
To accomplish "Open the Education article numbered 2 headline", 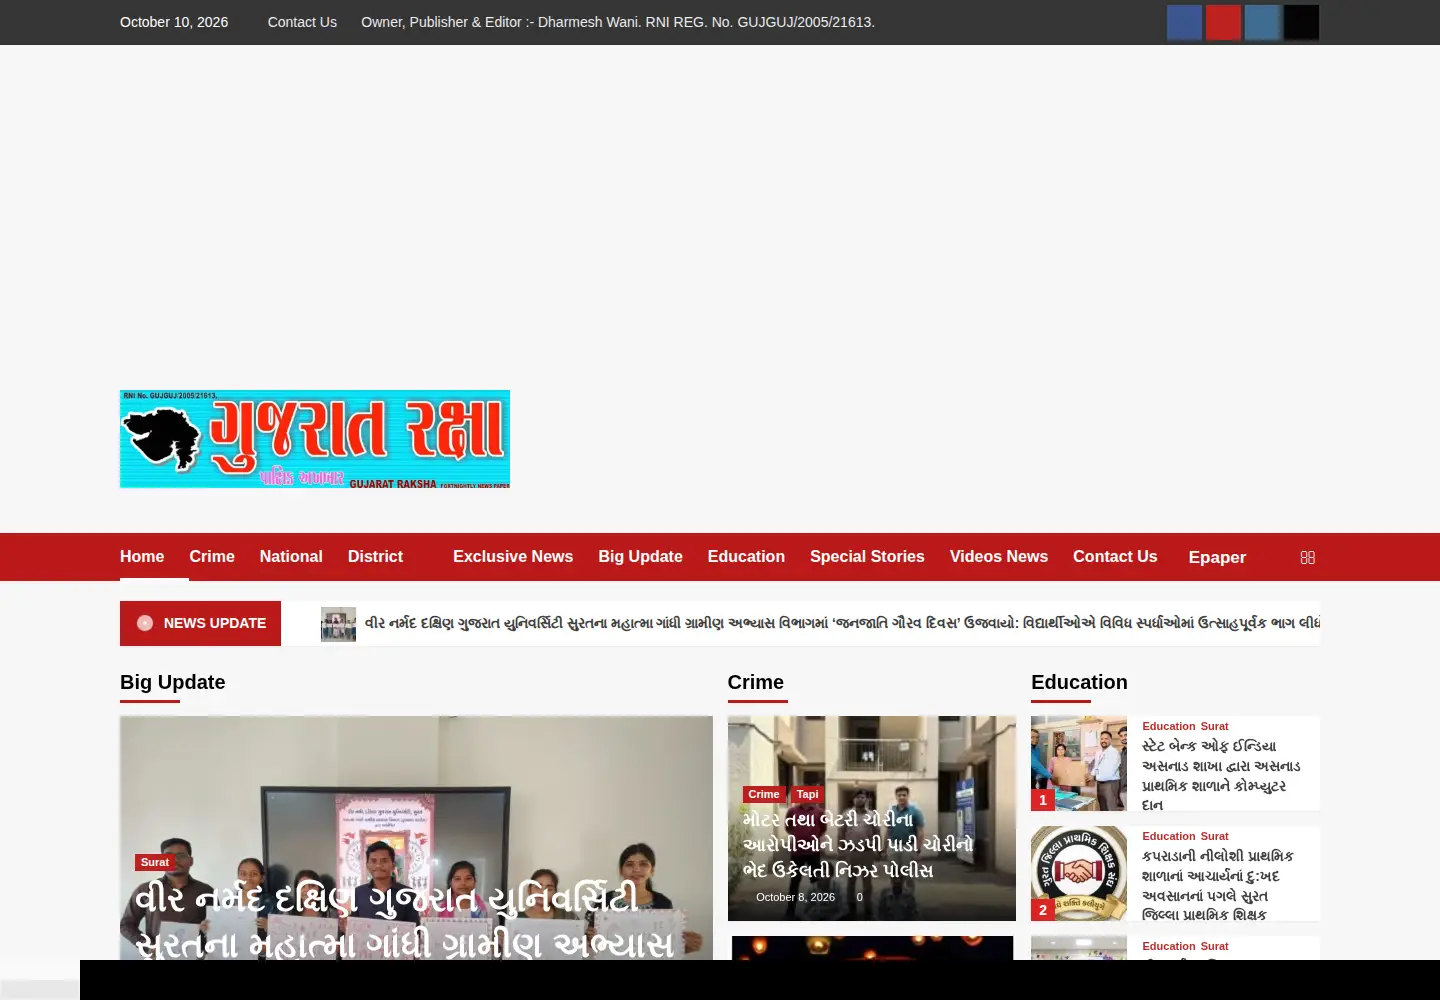I will pyautogui.click(x=1218, y=885).
